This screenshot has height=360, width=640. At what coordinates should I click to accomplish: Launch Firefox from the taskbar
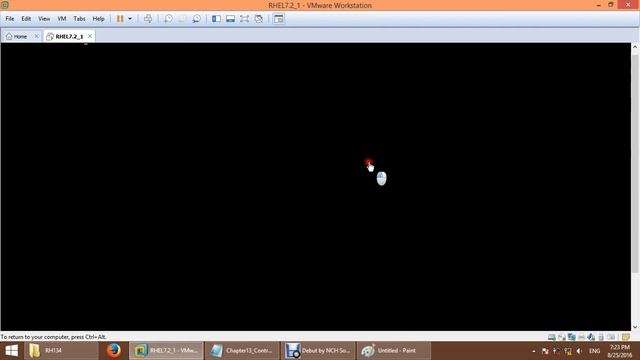pyautogui.click(x=113, y=351)
